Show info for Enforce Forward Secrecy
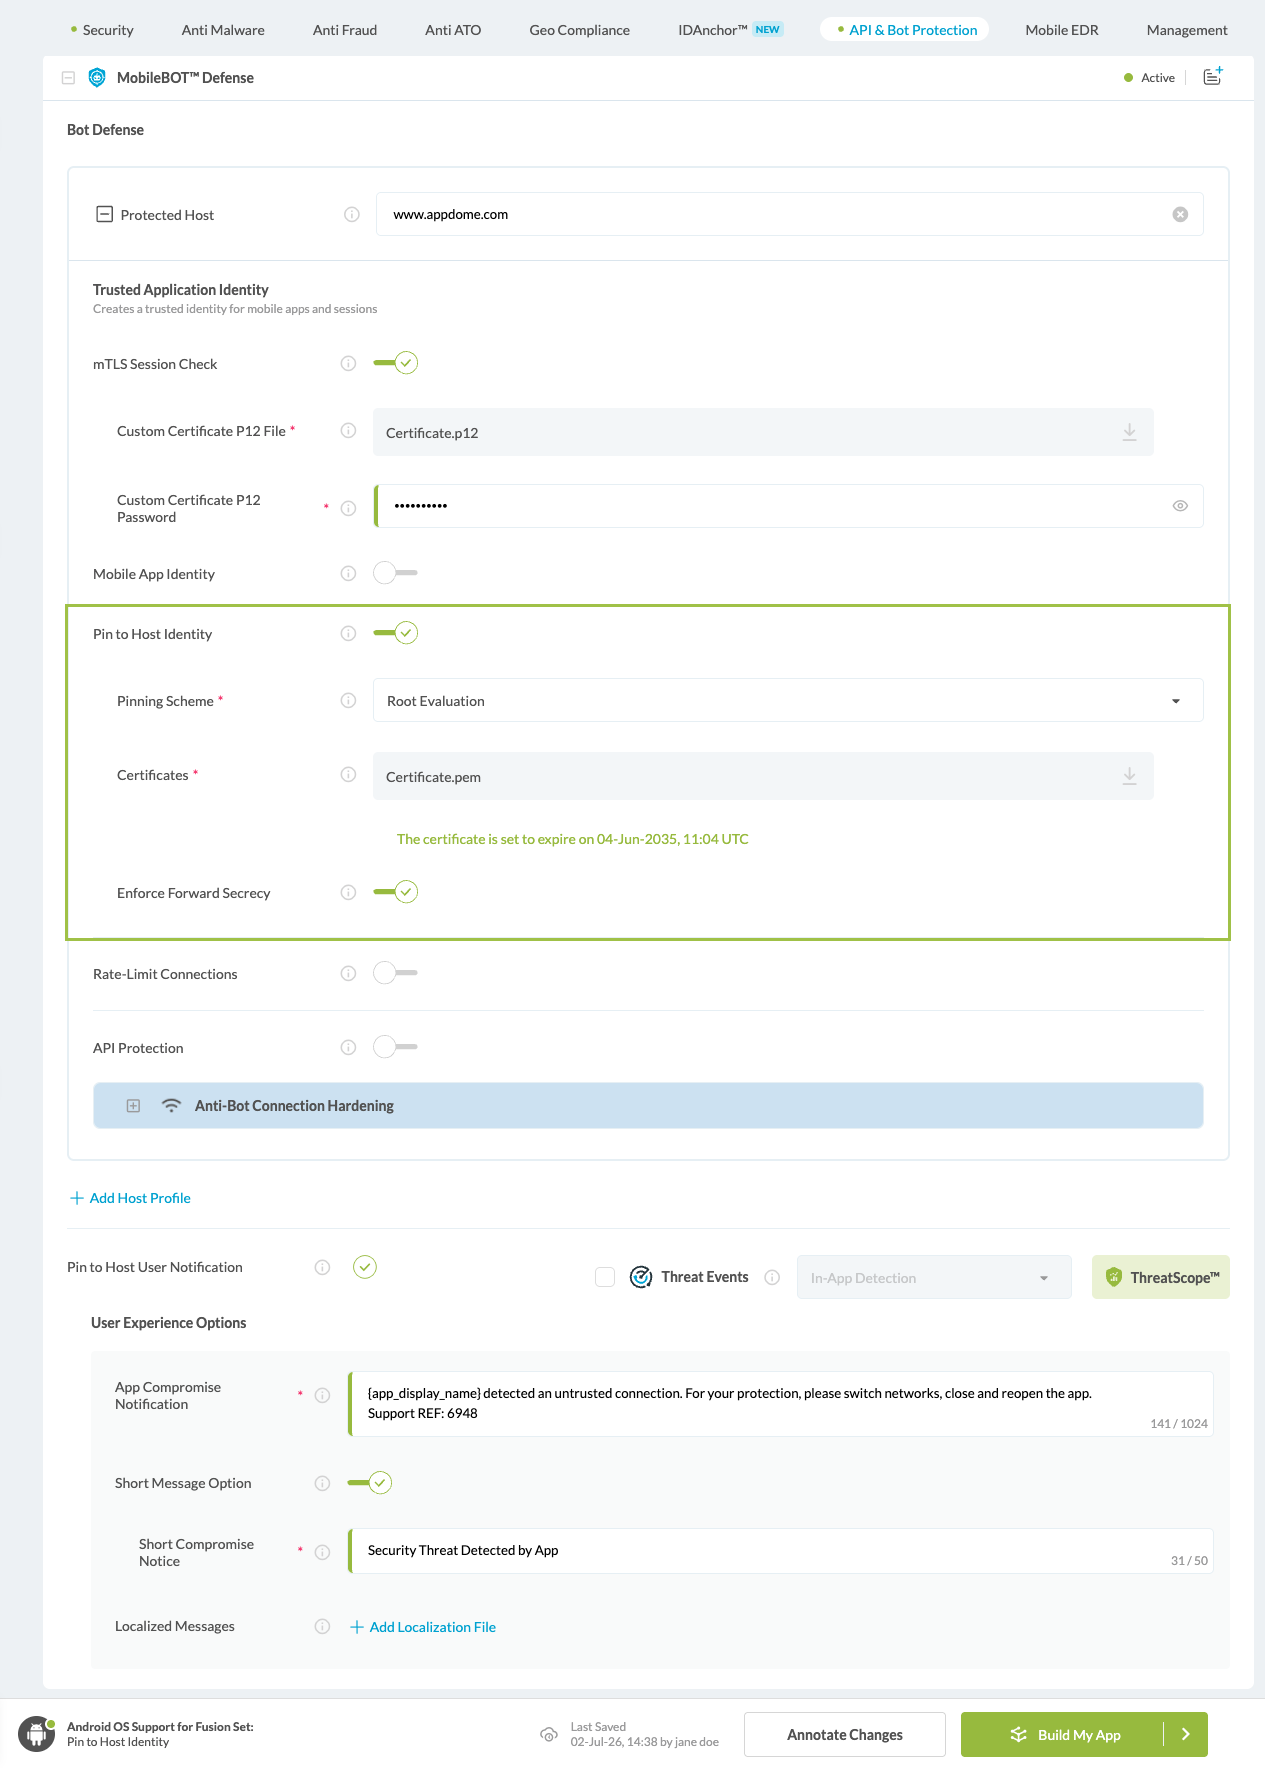Image resolution: width=1265 pixels, height=1768 pixels. tap(348, 893)
